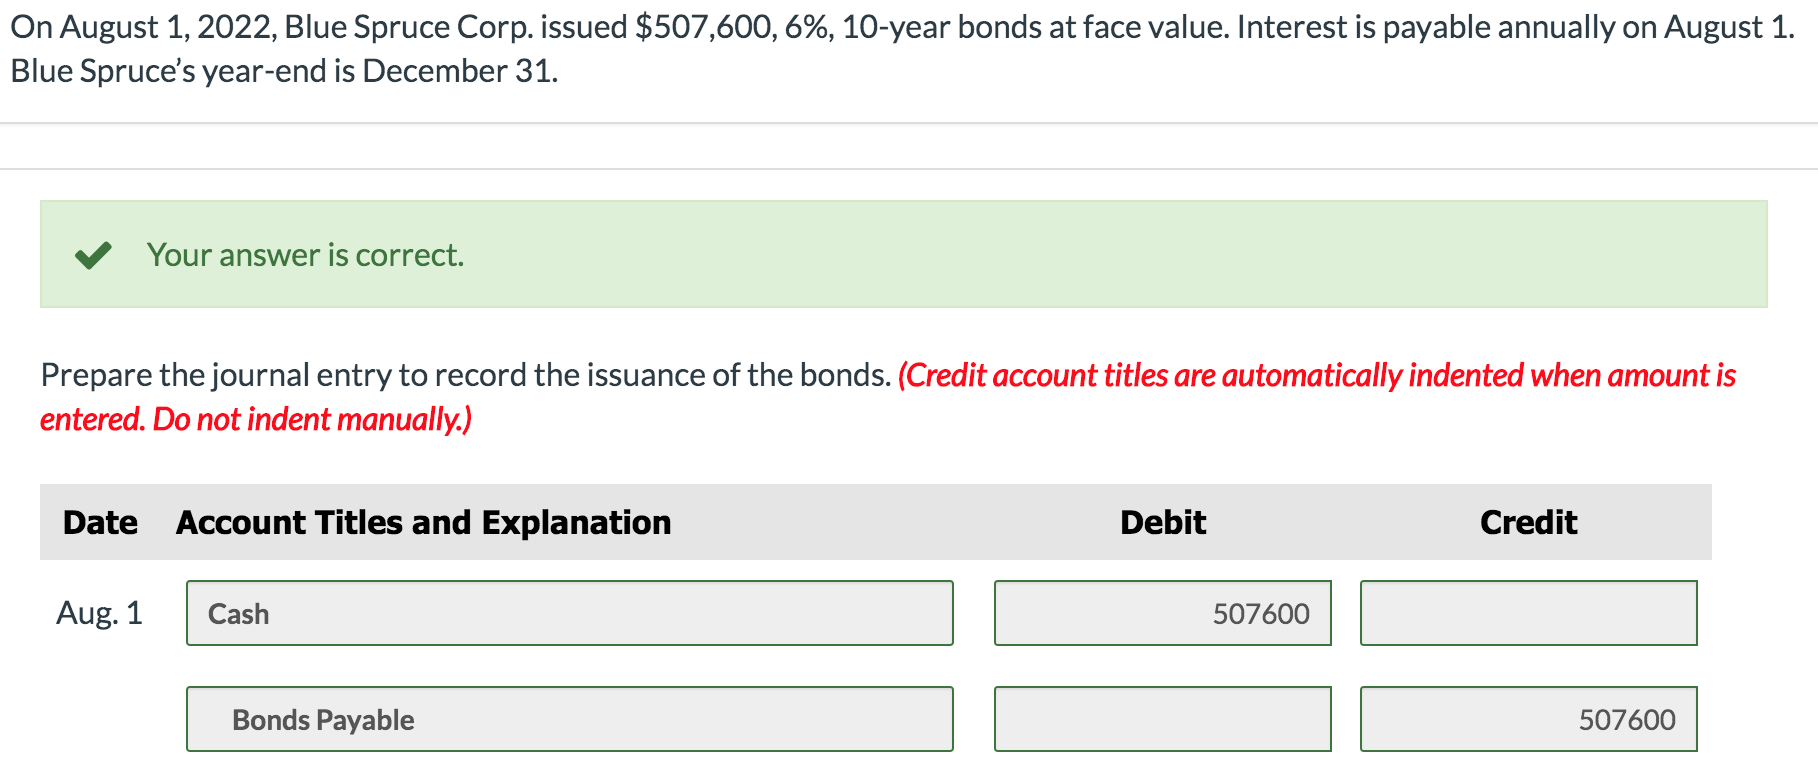1818x774 pixels.
Task: Click the credit amount field showing 507600
Action: pyautogui.click(x=1527, y=718)
